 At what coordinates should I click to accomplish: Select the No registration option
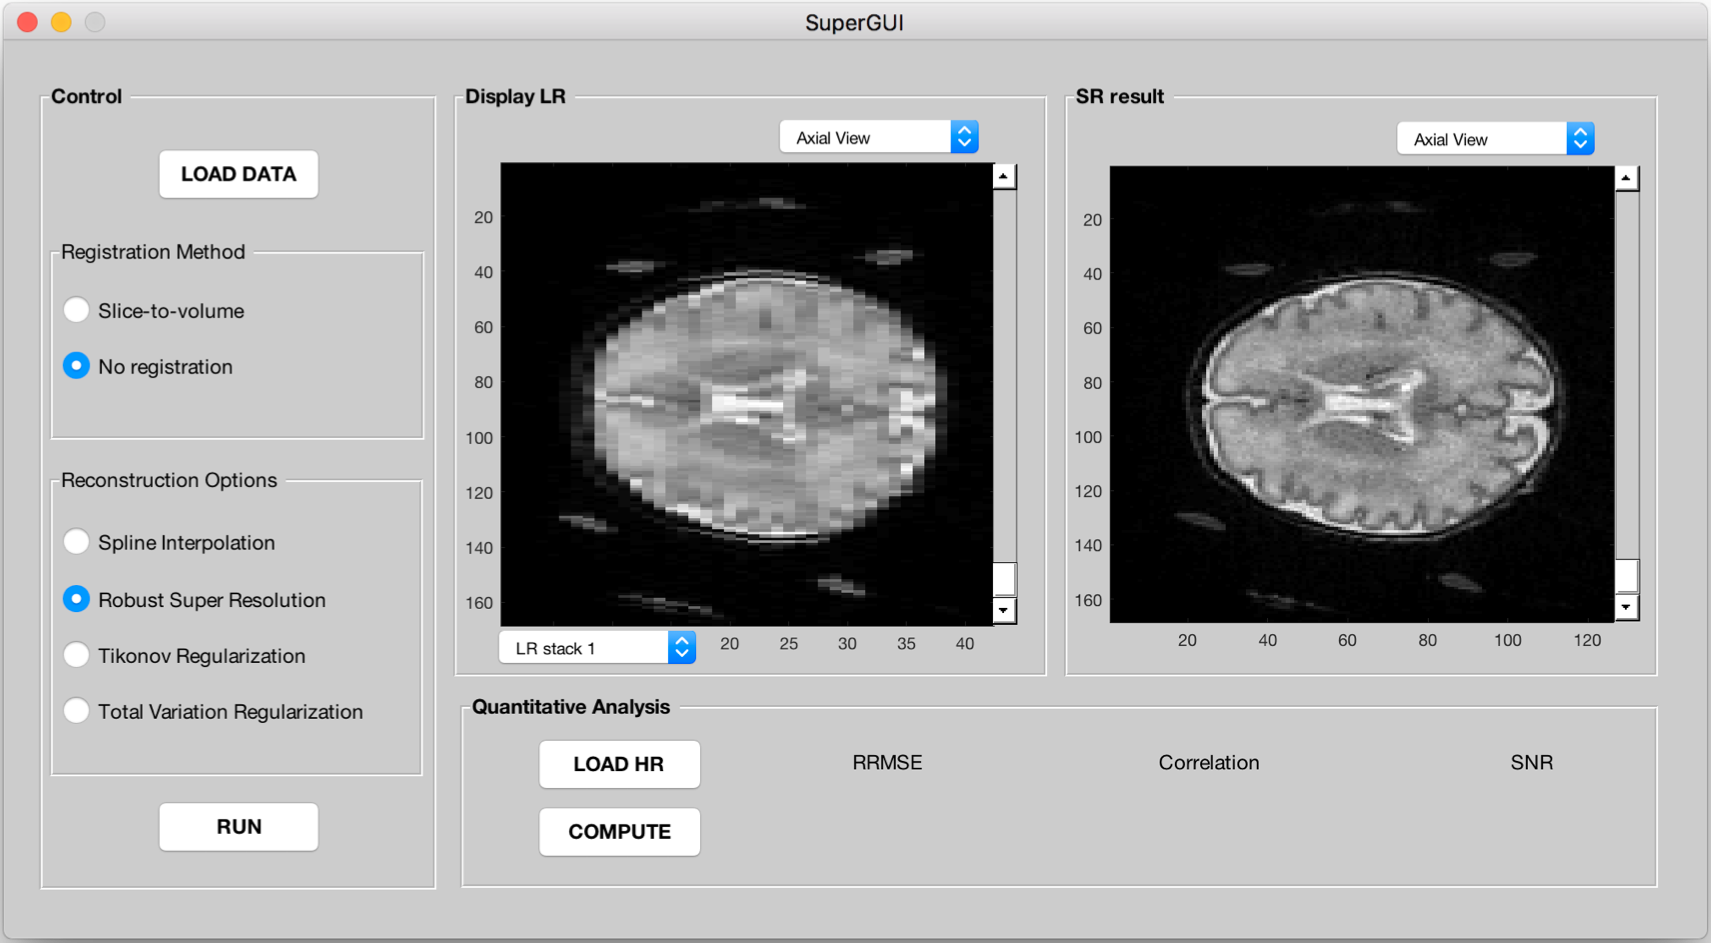76,366
